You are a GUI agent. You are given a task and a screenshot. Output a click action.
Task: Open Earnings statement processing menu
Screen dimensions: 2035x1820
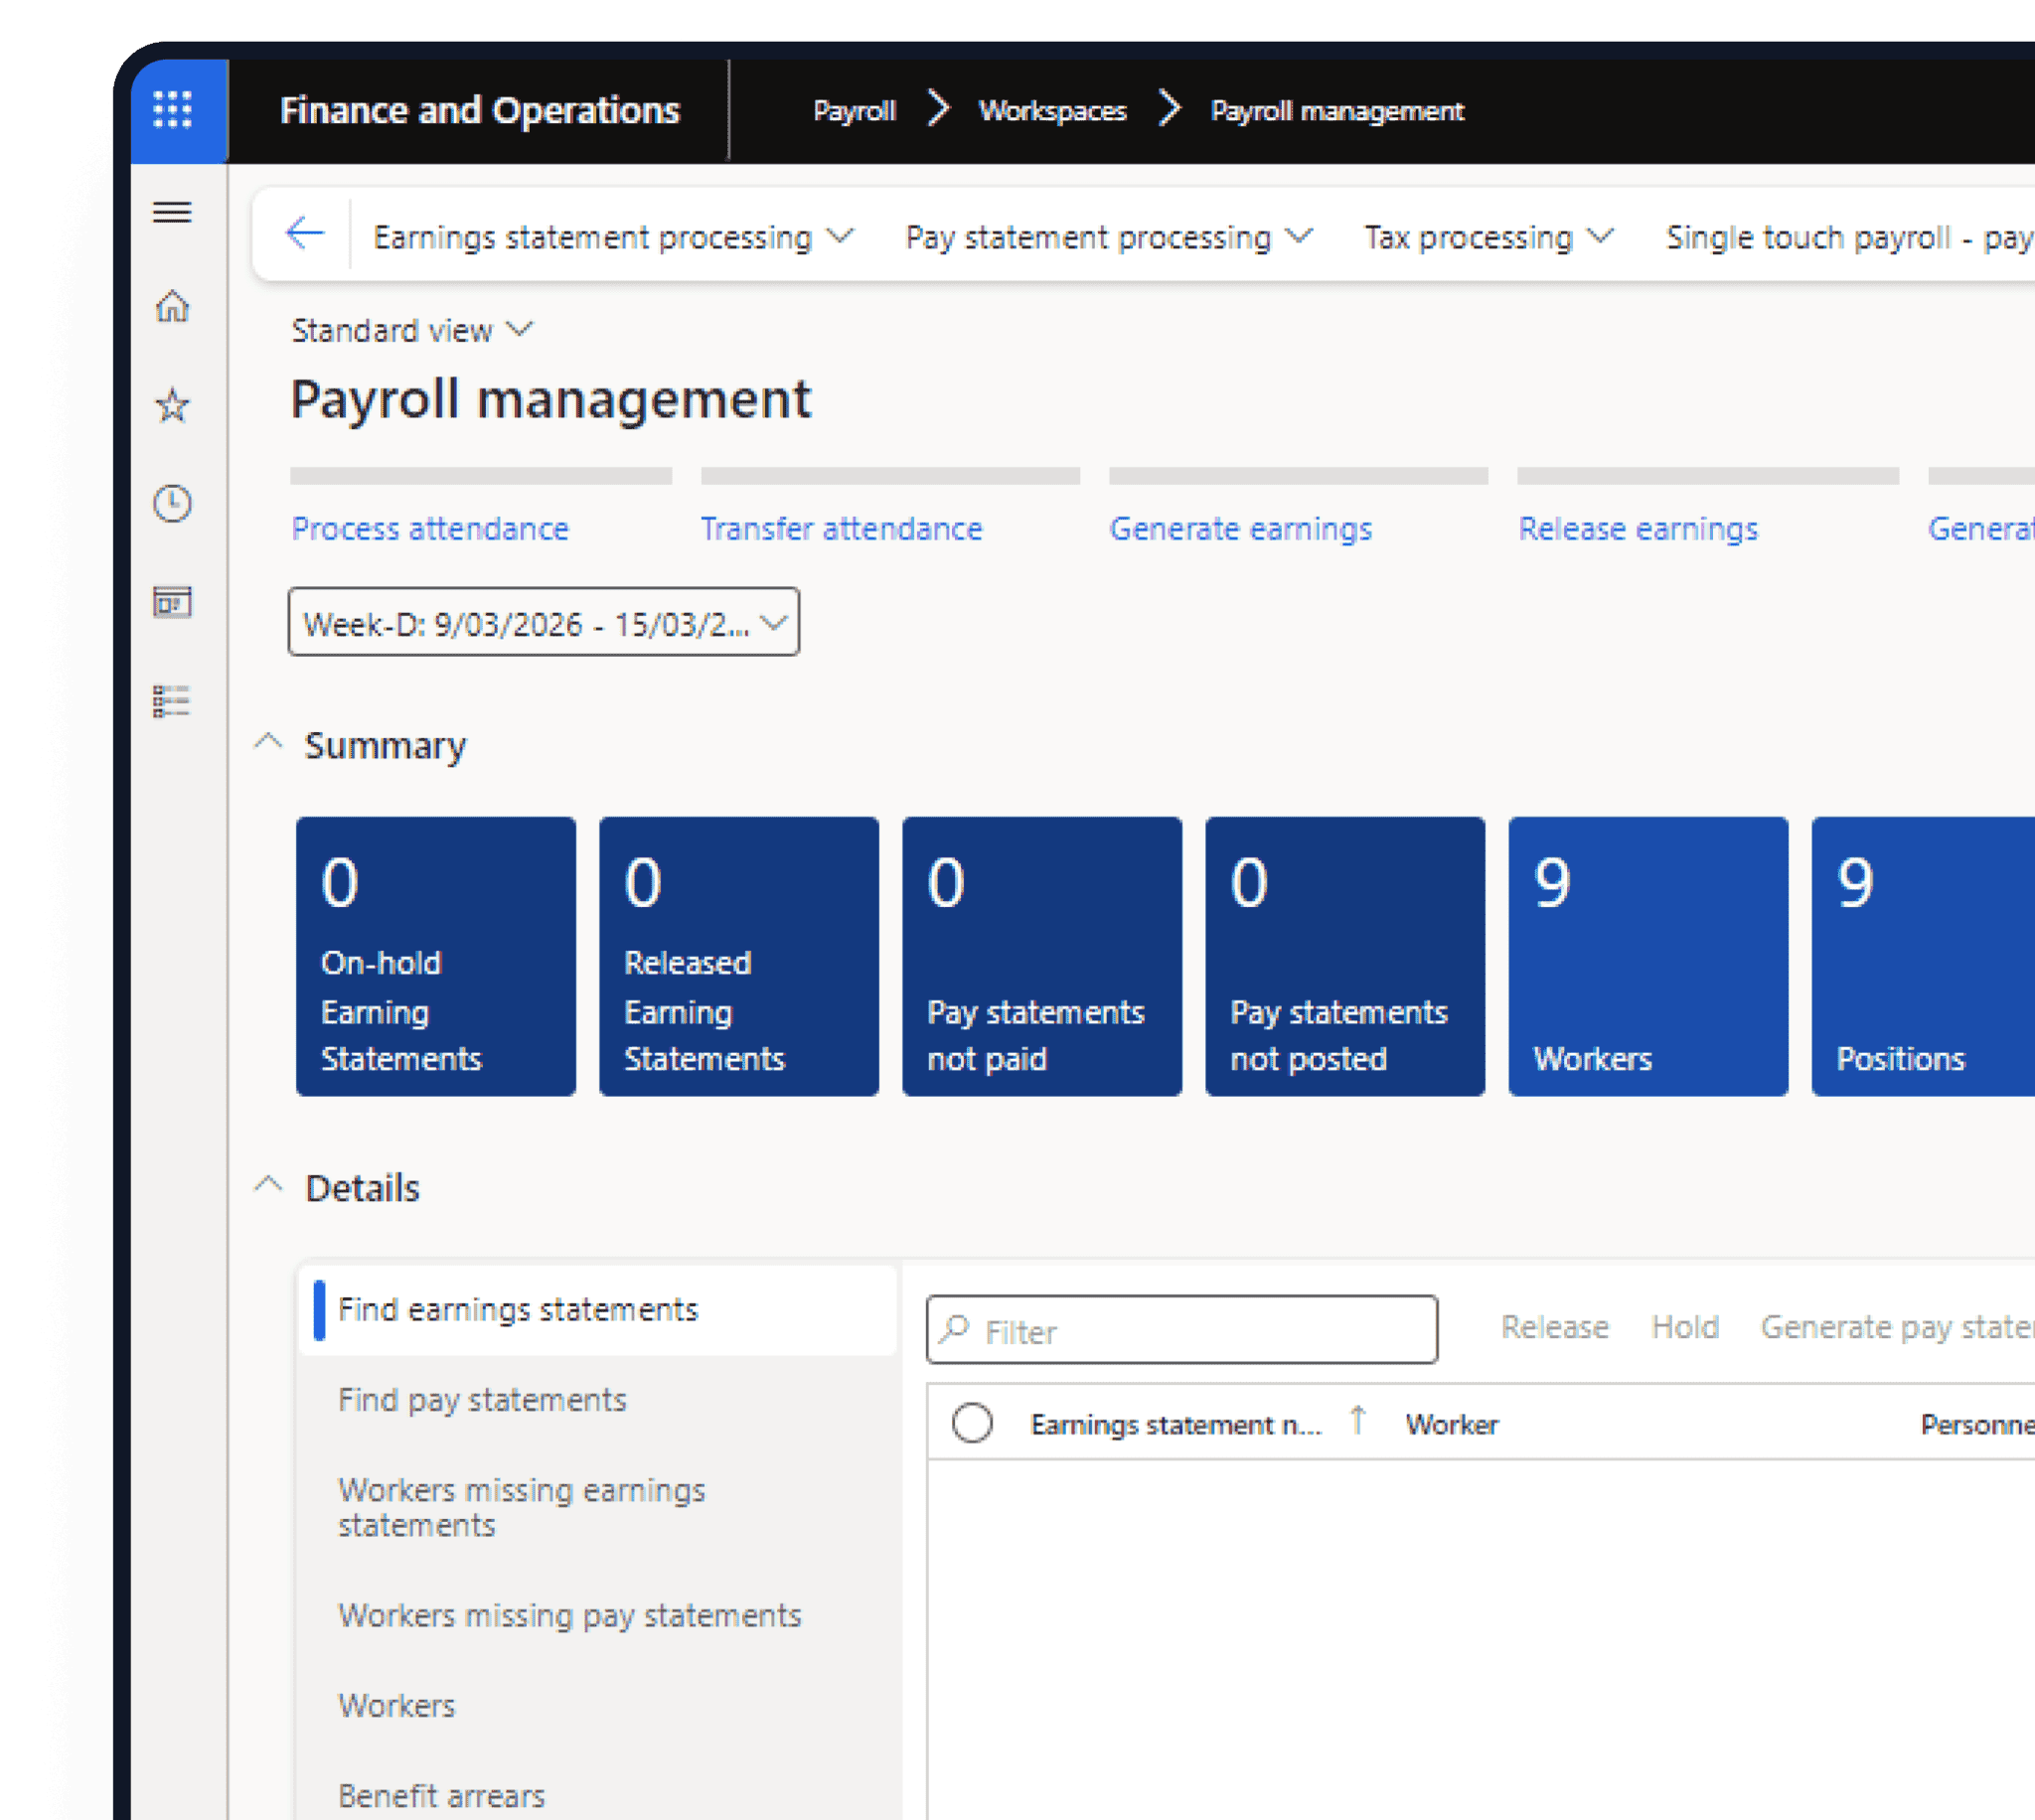[613, 237]
